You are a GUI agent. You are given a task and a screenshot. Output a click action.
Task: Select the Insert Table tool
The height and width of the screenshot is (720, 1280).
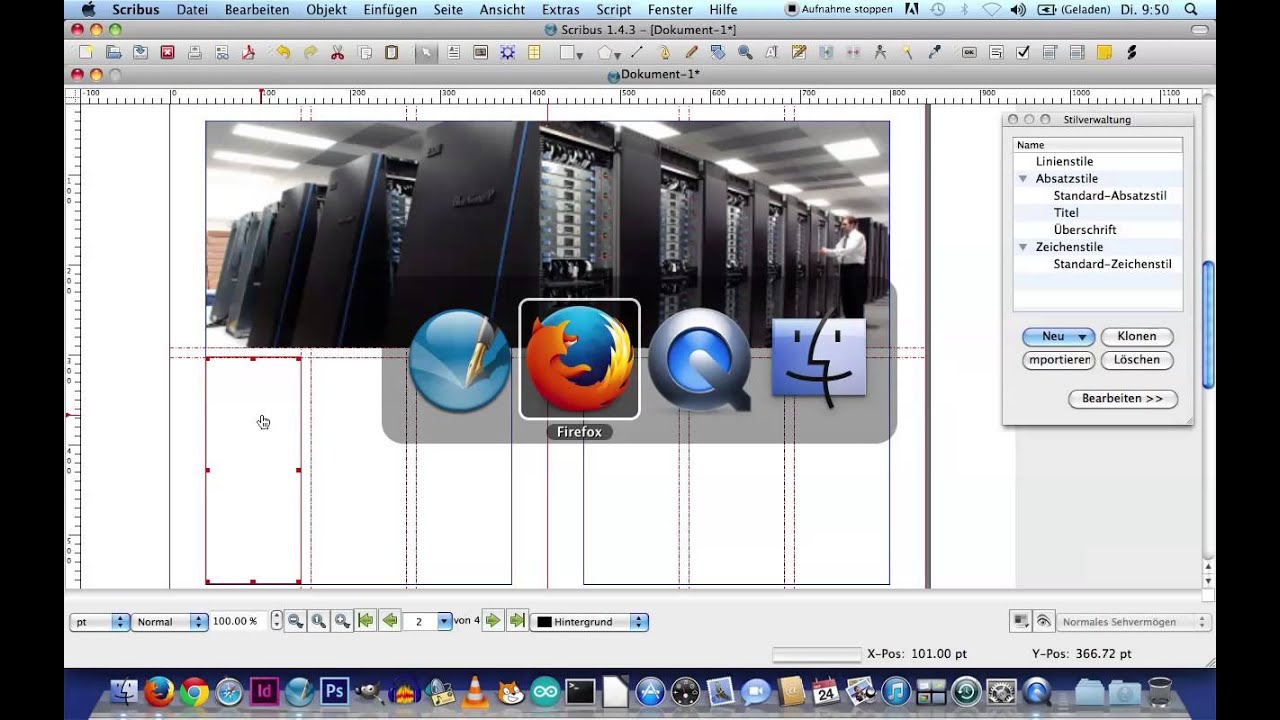tap(534, 52)
